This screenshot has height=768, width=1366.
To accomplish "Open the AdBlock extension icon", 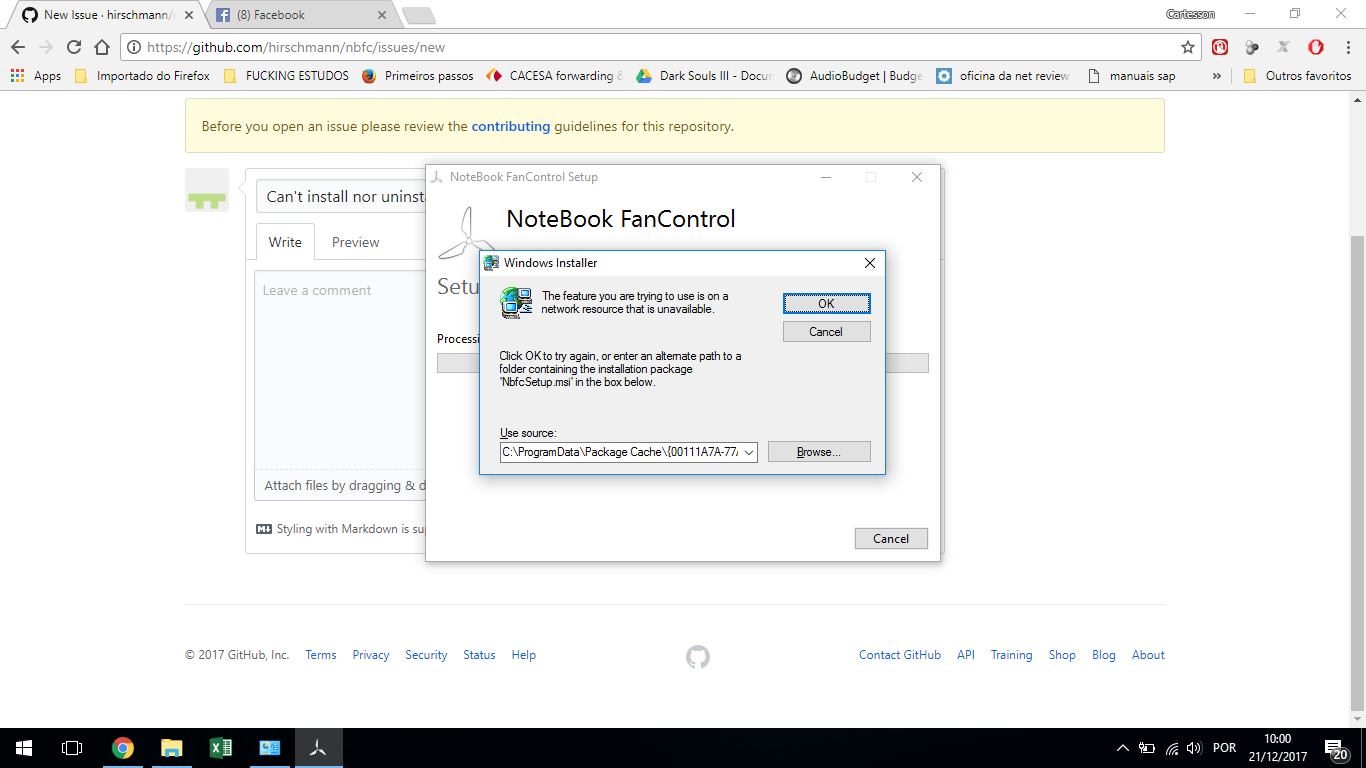I will [x=1219, y=47].
